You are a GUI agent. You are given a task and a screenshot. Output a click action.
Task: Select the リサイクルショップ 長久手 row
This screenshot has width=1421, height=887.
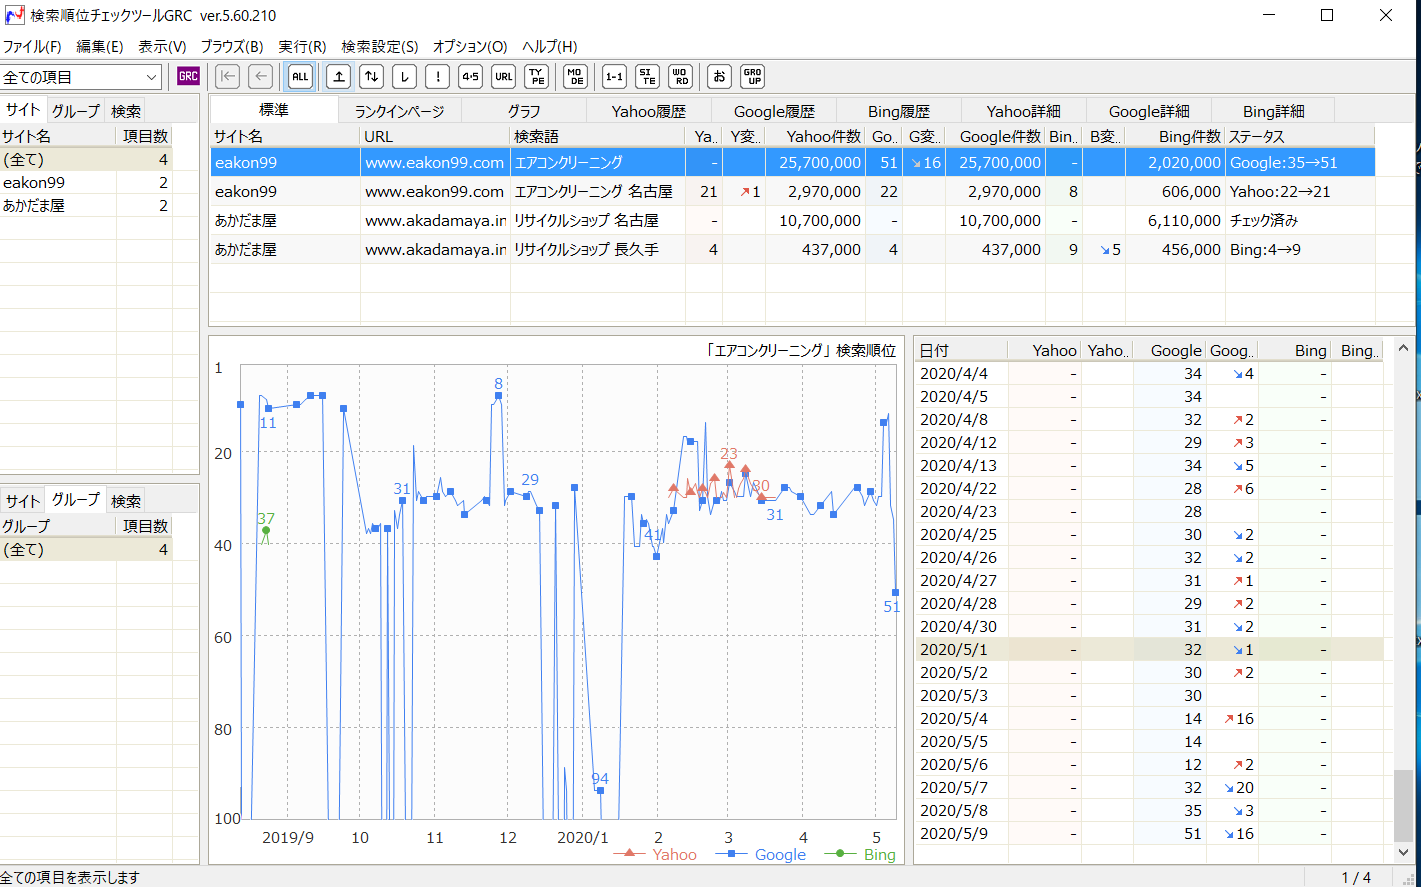click(586, 249)
